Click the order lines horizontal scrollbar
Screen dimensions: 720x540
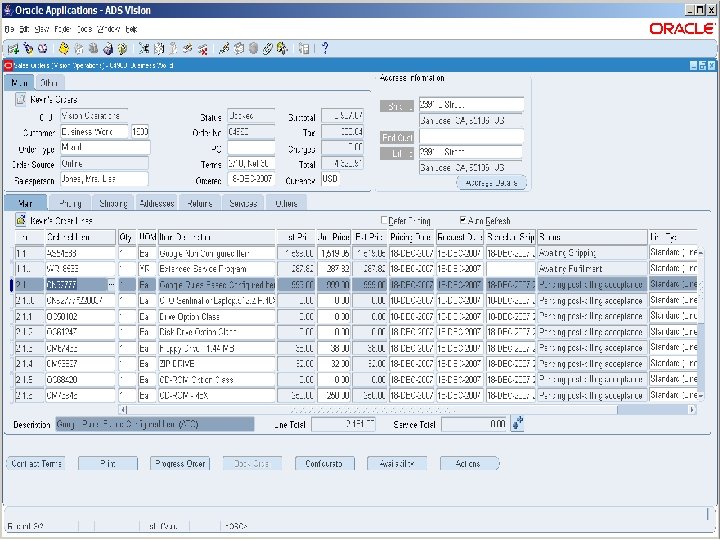point(407,409)
